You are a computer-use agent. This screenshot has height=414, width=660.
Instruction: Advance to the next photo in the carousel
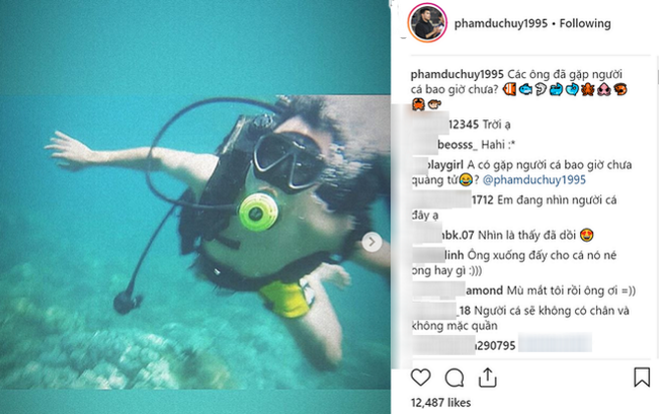(x=372, y=242)
